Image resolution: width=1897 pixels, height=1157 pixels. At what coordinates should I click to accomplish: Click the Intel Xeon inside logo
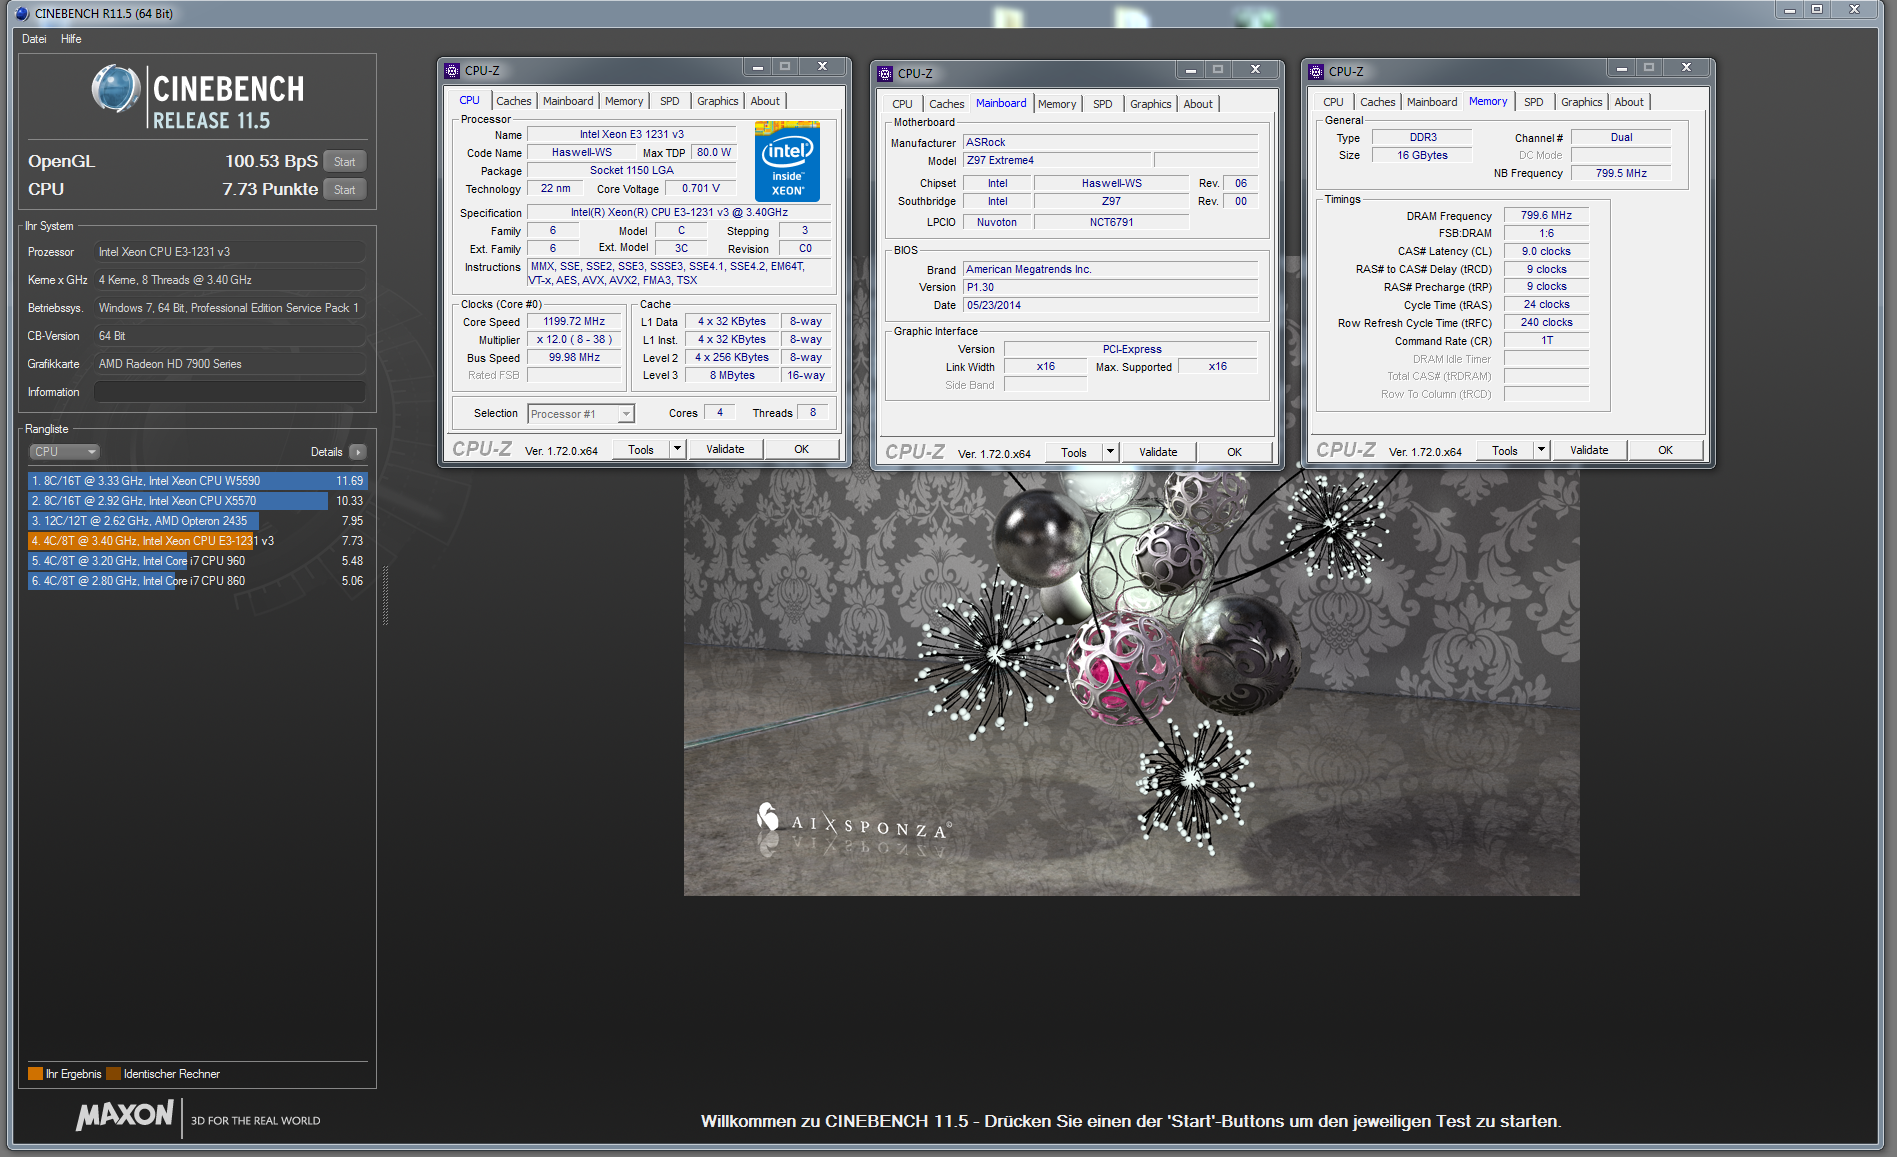pos(787,162)
